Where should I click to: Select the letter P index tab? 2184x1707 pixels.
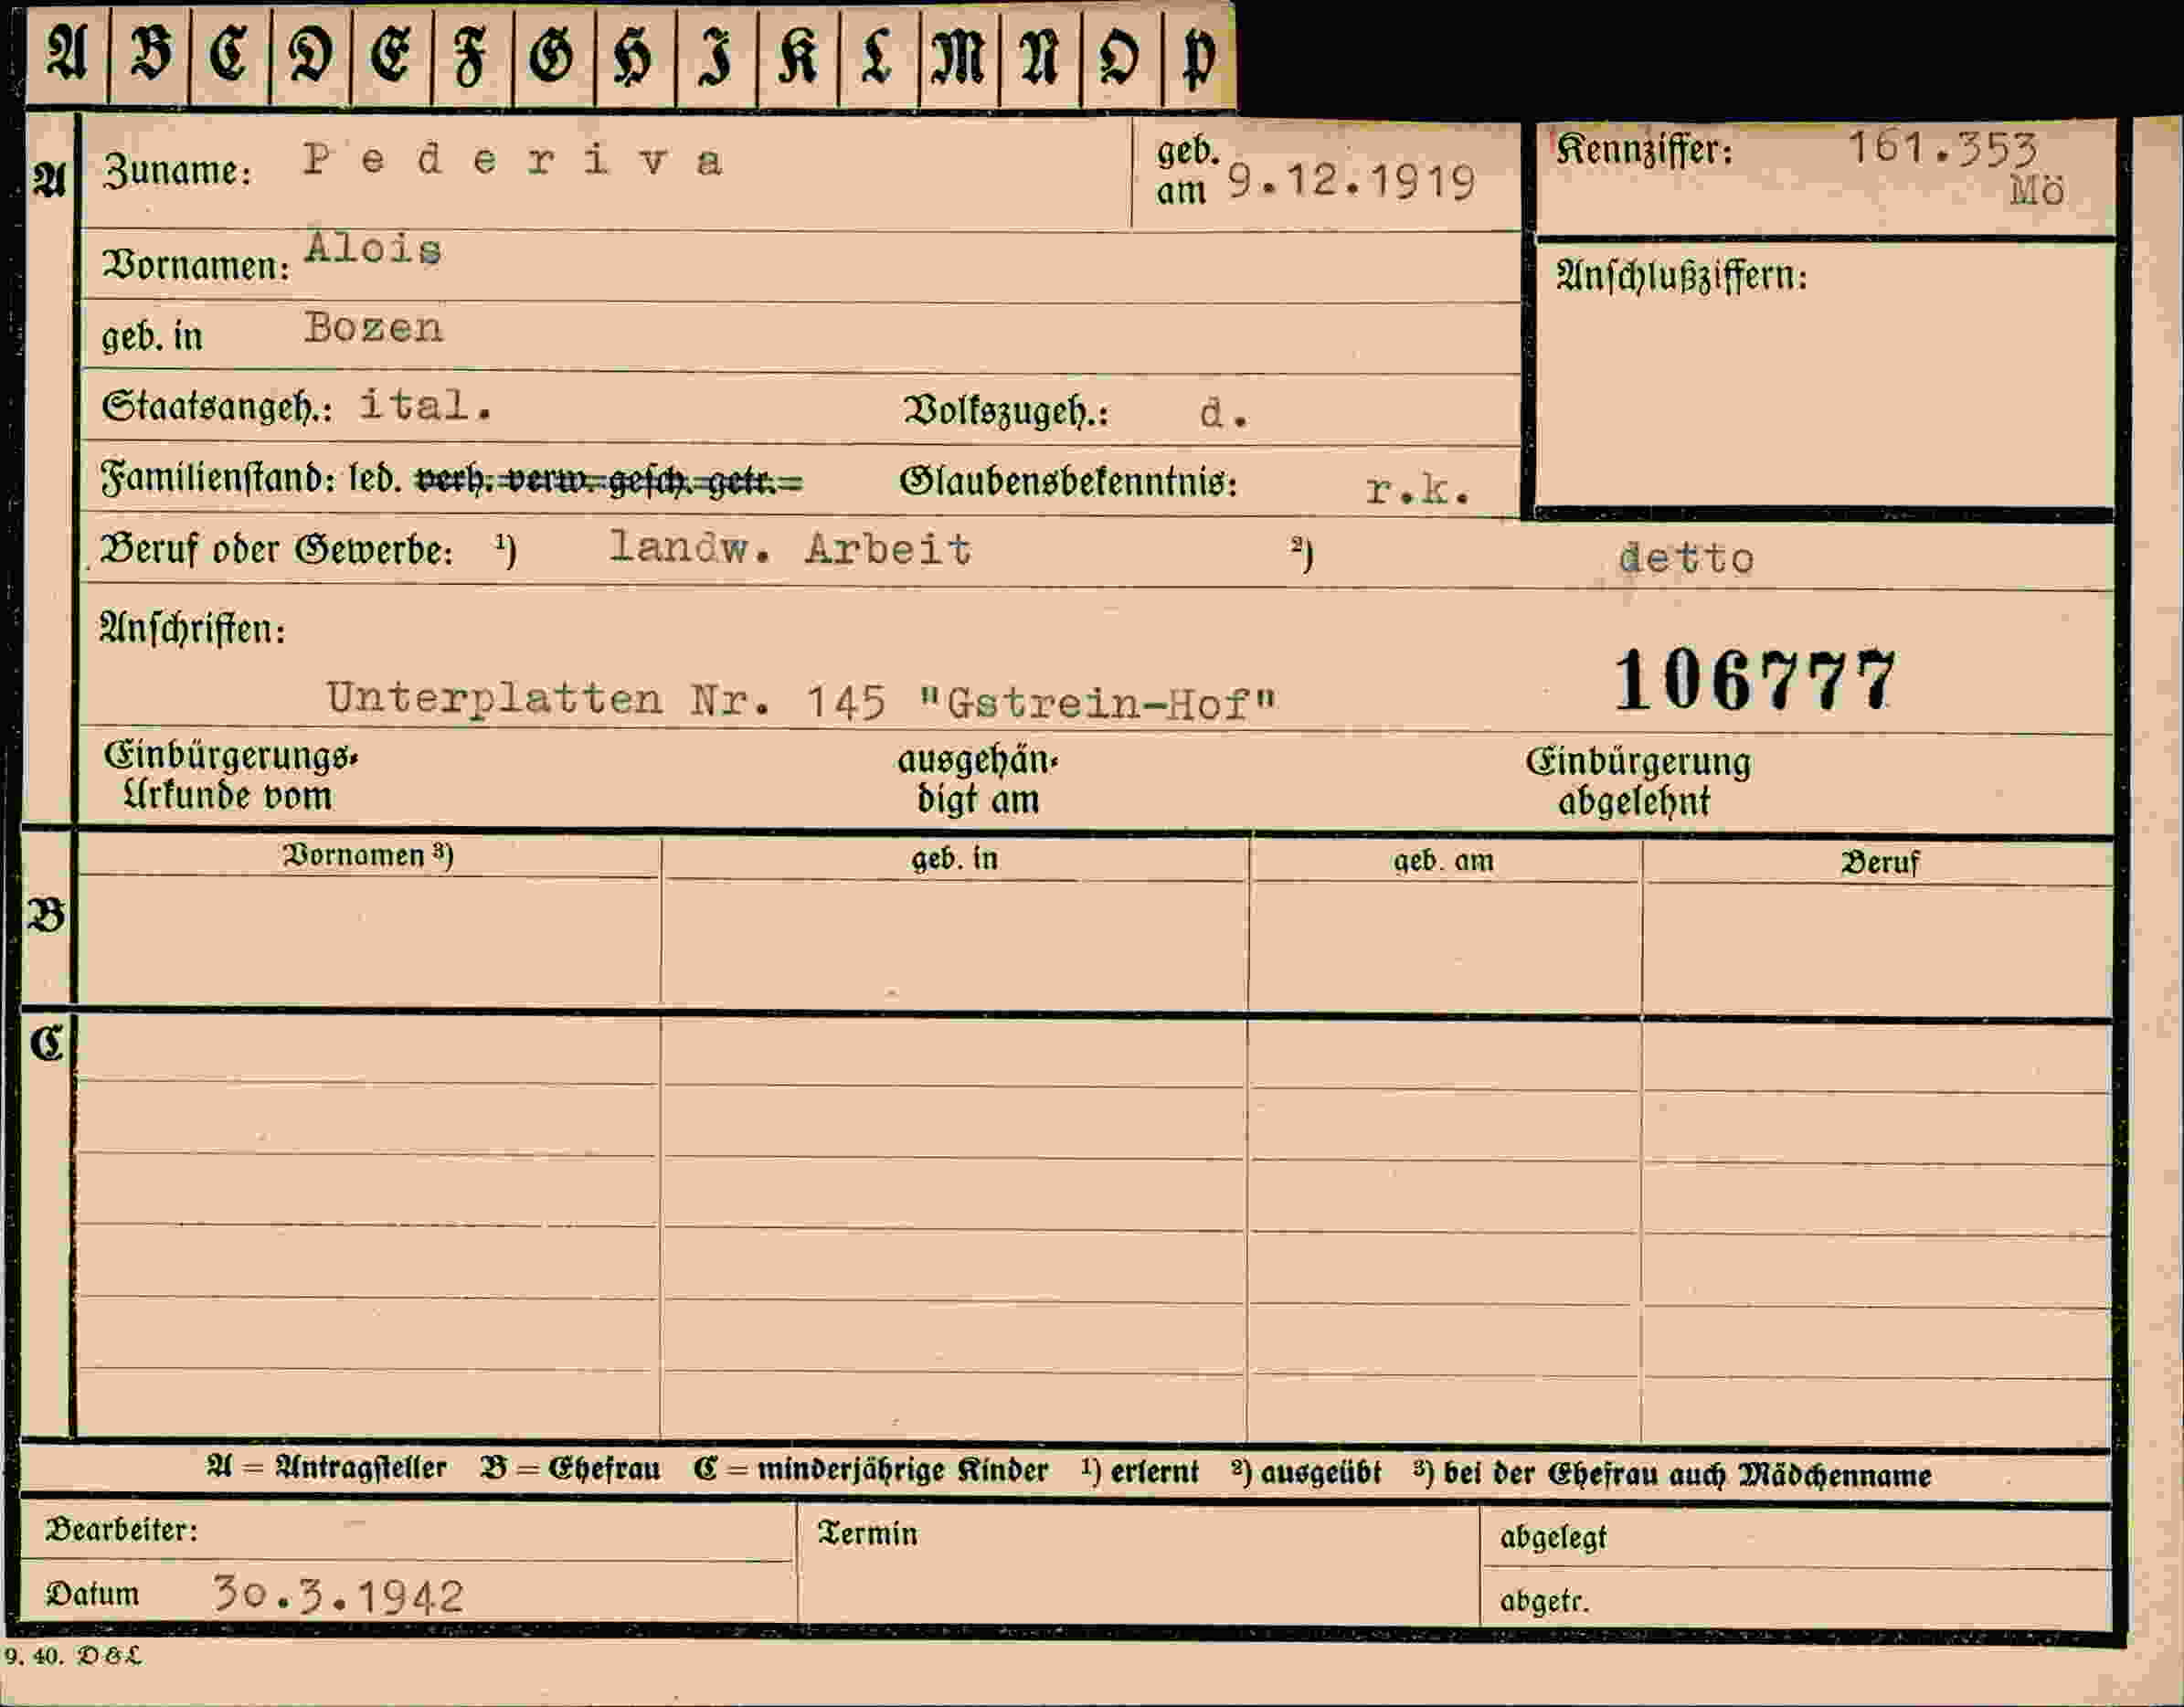1200,55
